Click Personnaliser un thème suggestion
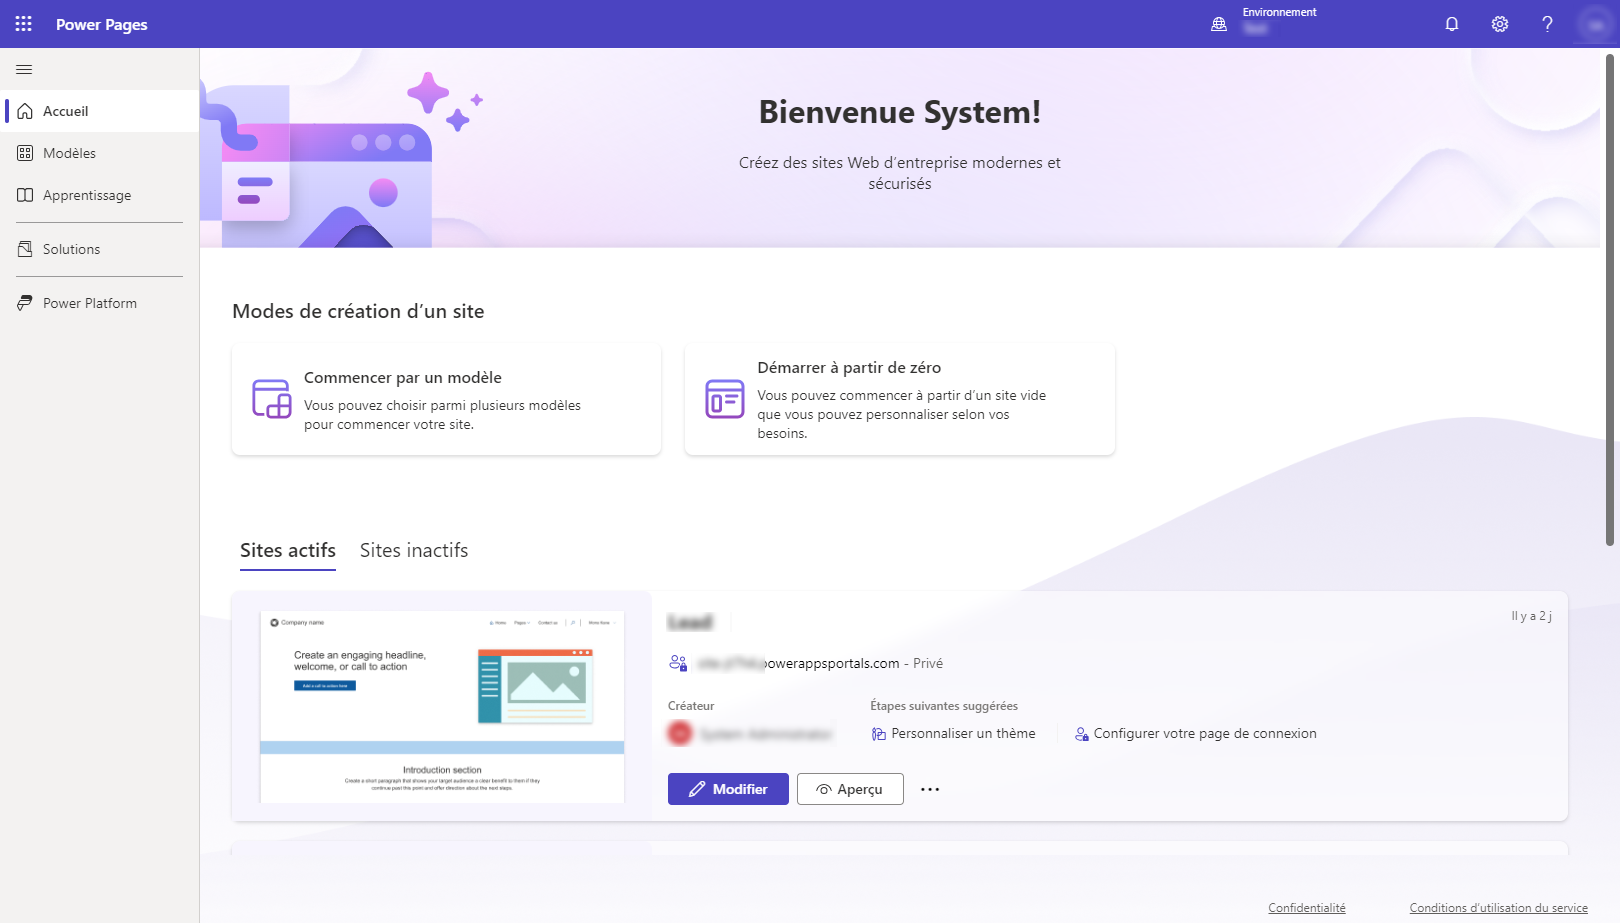Image resolution: width=1620 pixels, height=923 pixels. click(x=953, y=734)
